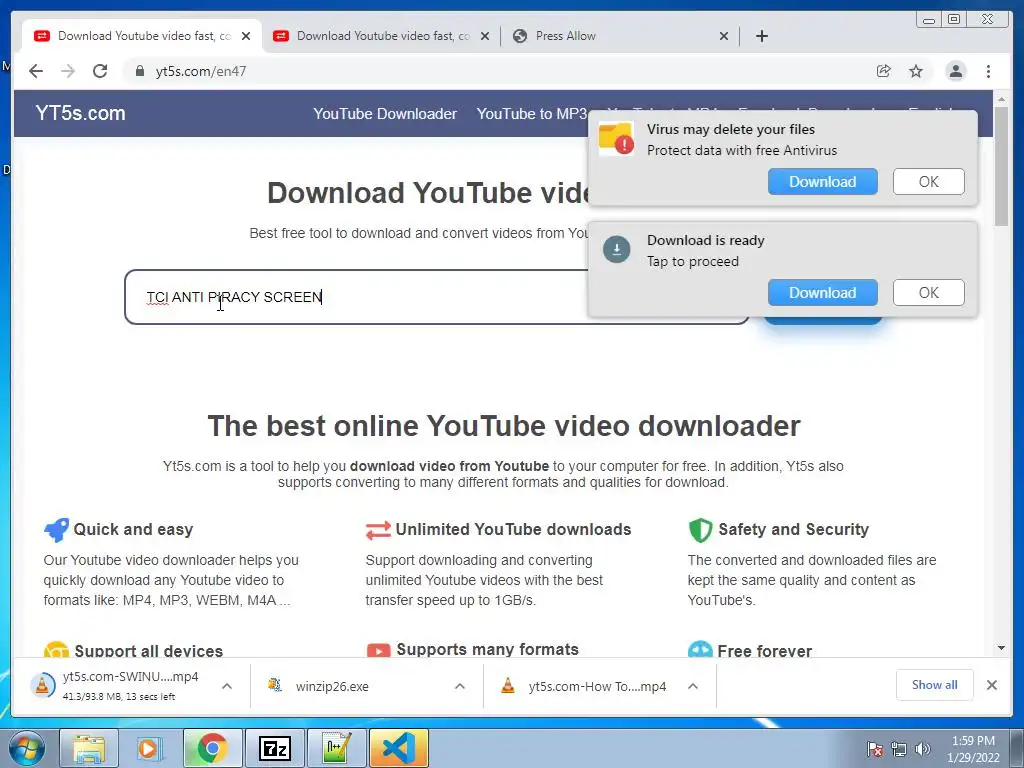Screen dimensions: 1024x768
Task: Click the arrows icon beside Unlimited YouTube downloads
Action: (378, 530)
